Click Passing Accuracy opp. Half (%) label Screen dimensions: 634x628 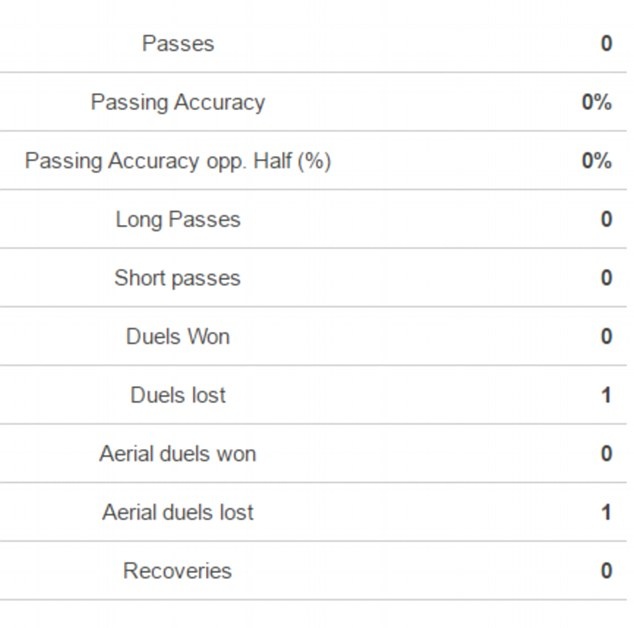coord(178,161)
